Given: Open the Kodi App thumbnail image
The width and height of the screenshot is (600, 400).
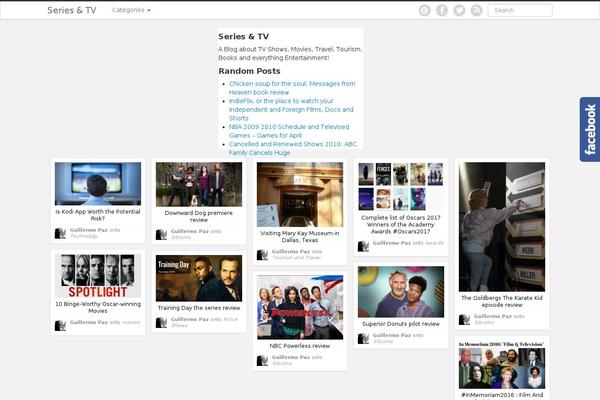Looking at the screenshot, I should click(98, 184).
